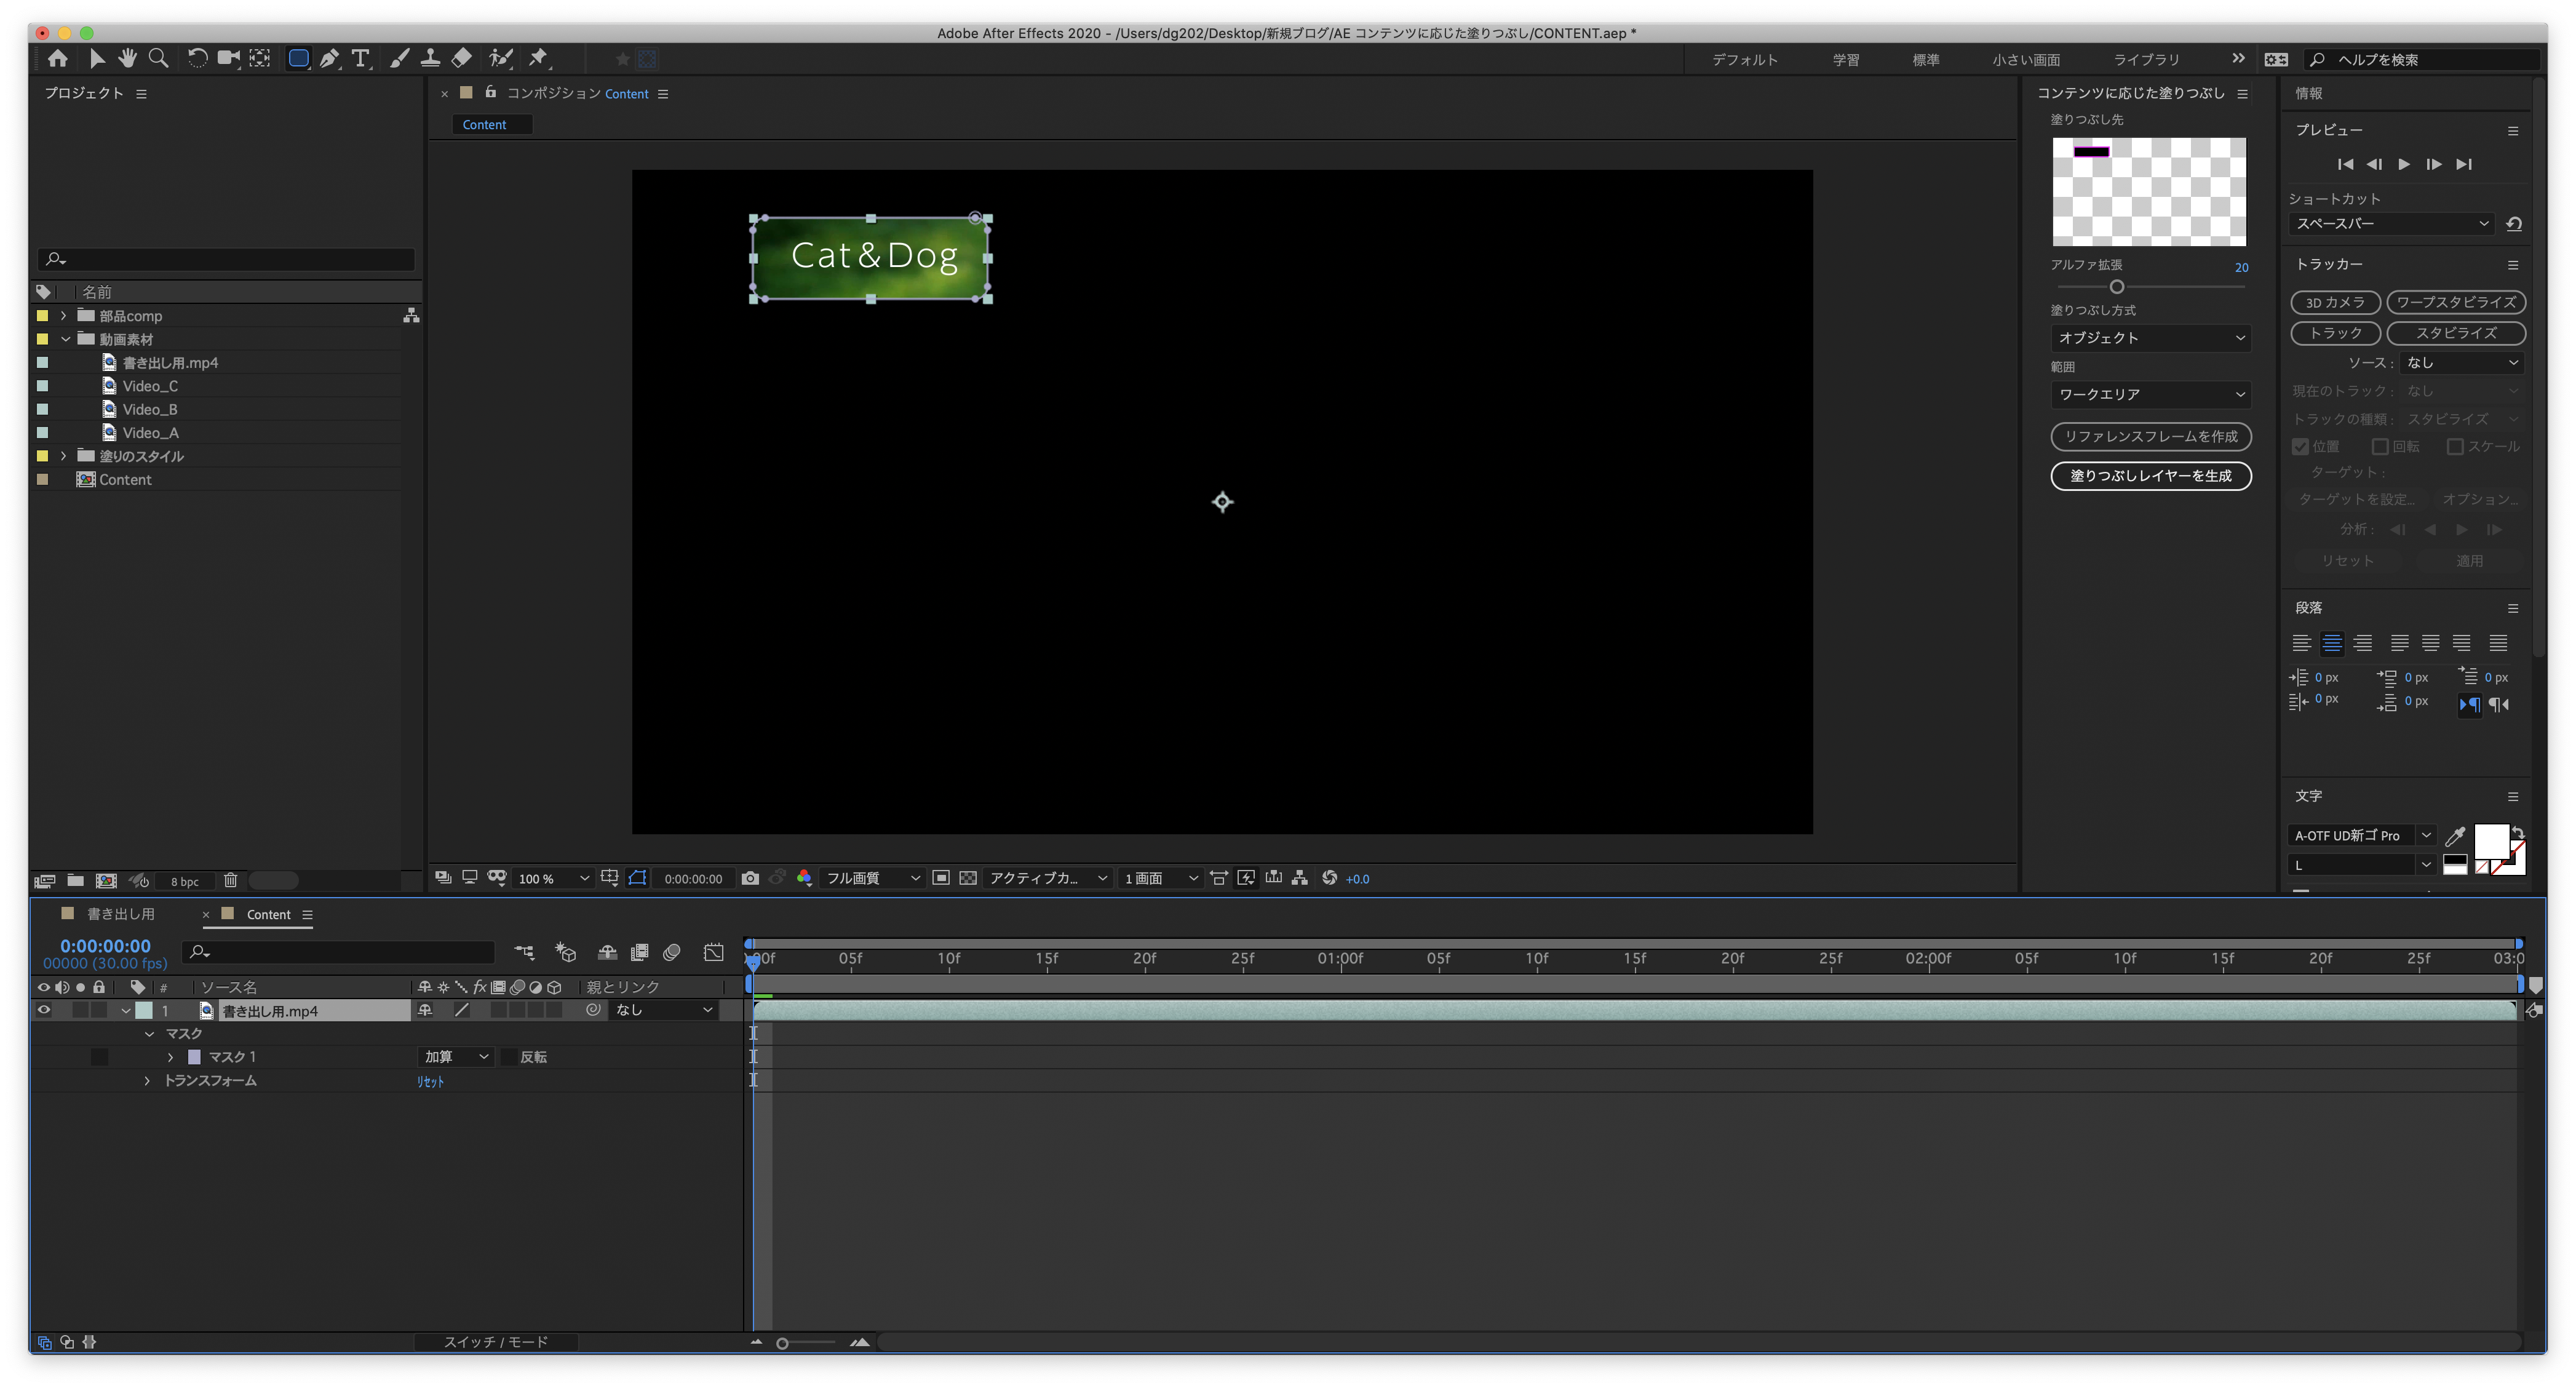
Task: Adjust the アルファ拡張 slider handle
Action: pos(2116,287)
